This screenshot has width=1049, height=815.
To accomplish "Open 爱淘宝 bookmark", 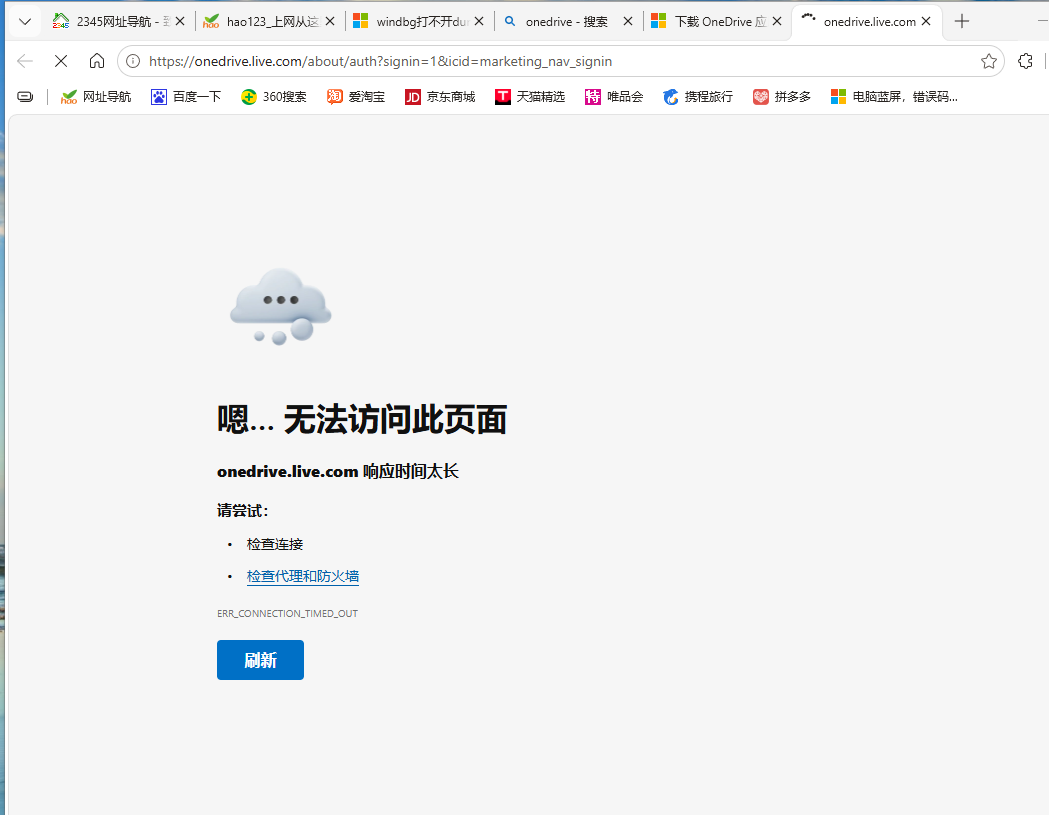I will point(356,97).
